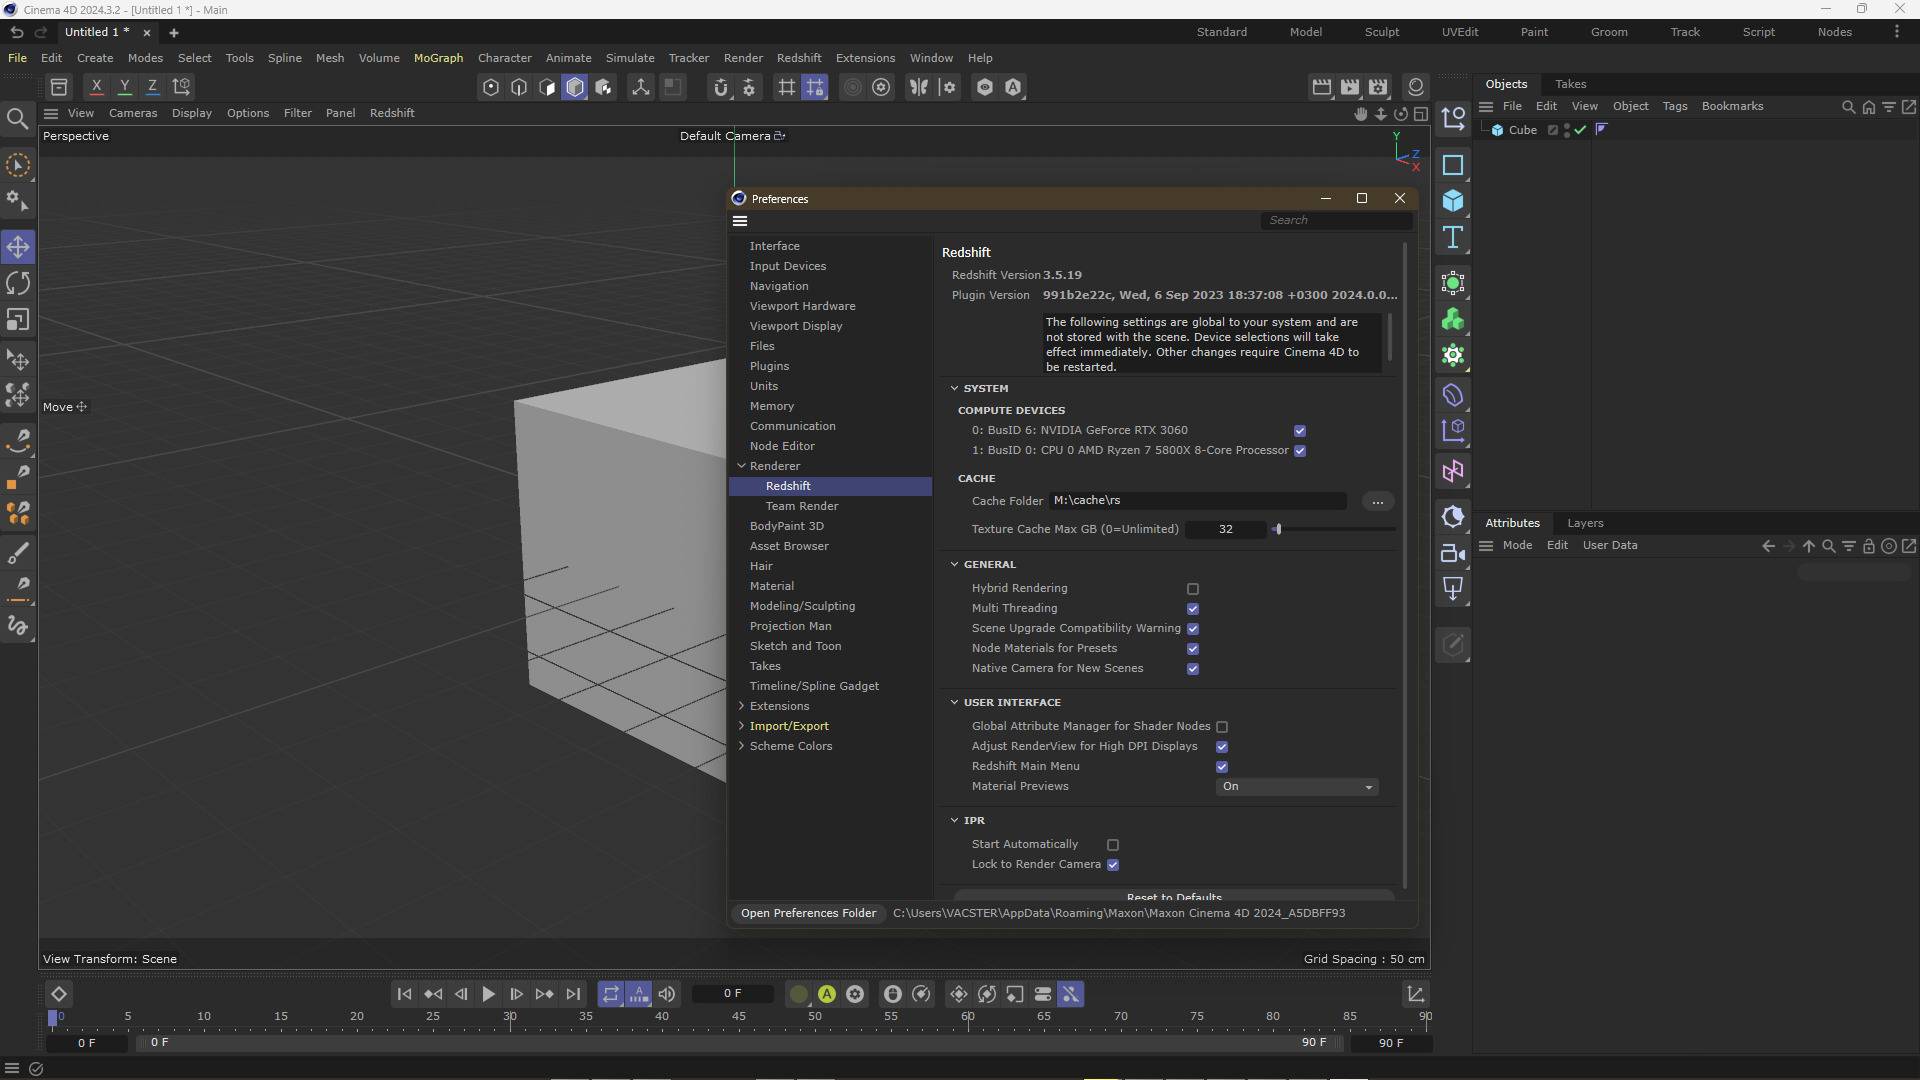Expand the Scheme Colors tree category
The height and width of the screenshot is (1080, 1920).
tap(741, 746)
